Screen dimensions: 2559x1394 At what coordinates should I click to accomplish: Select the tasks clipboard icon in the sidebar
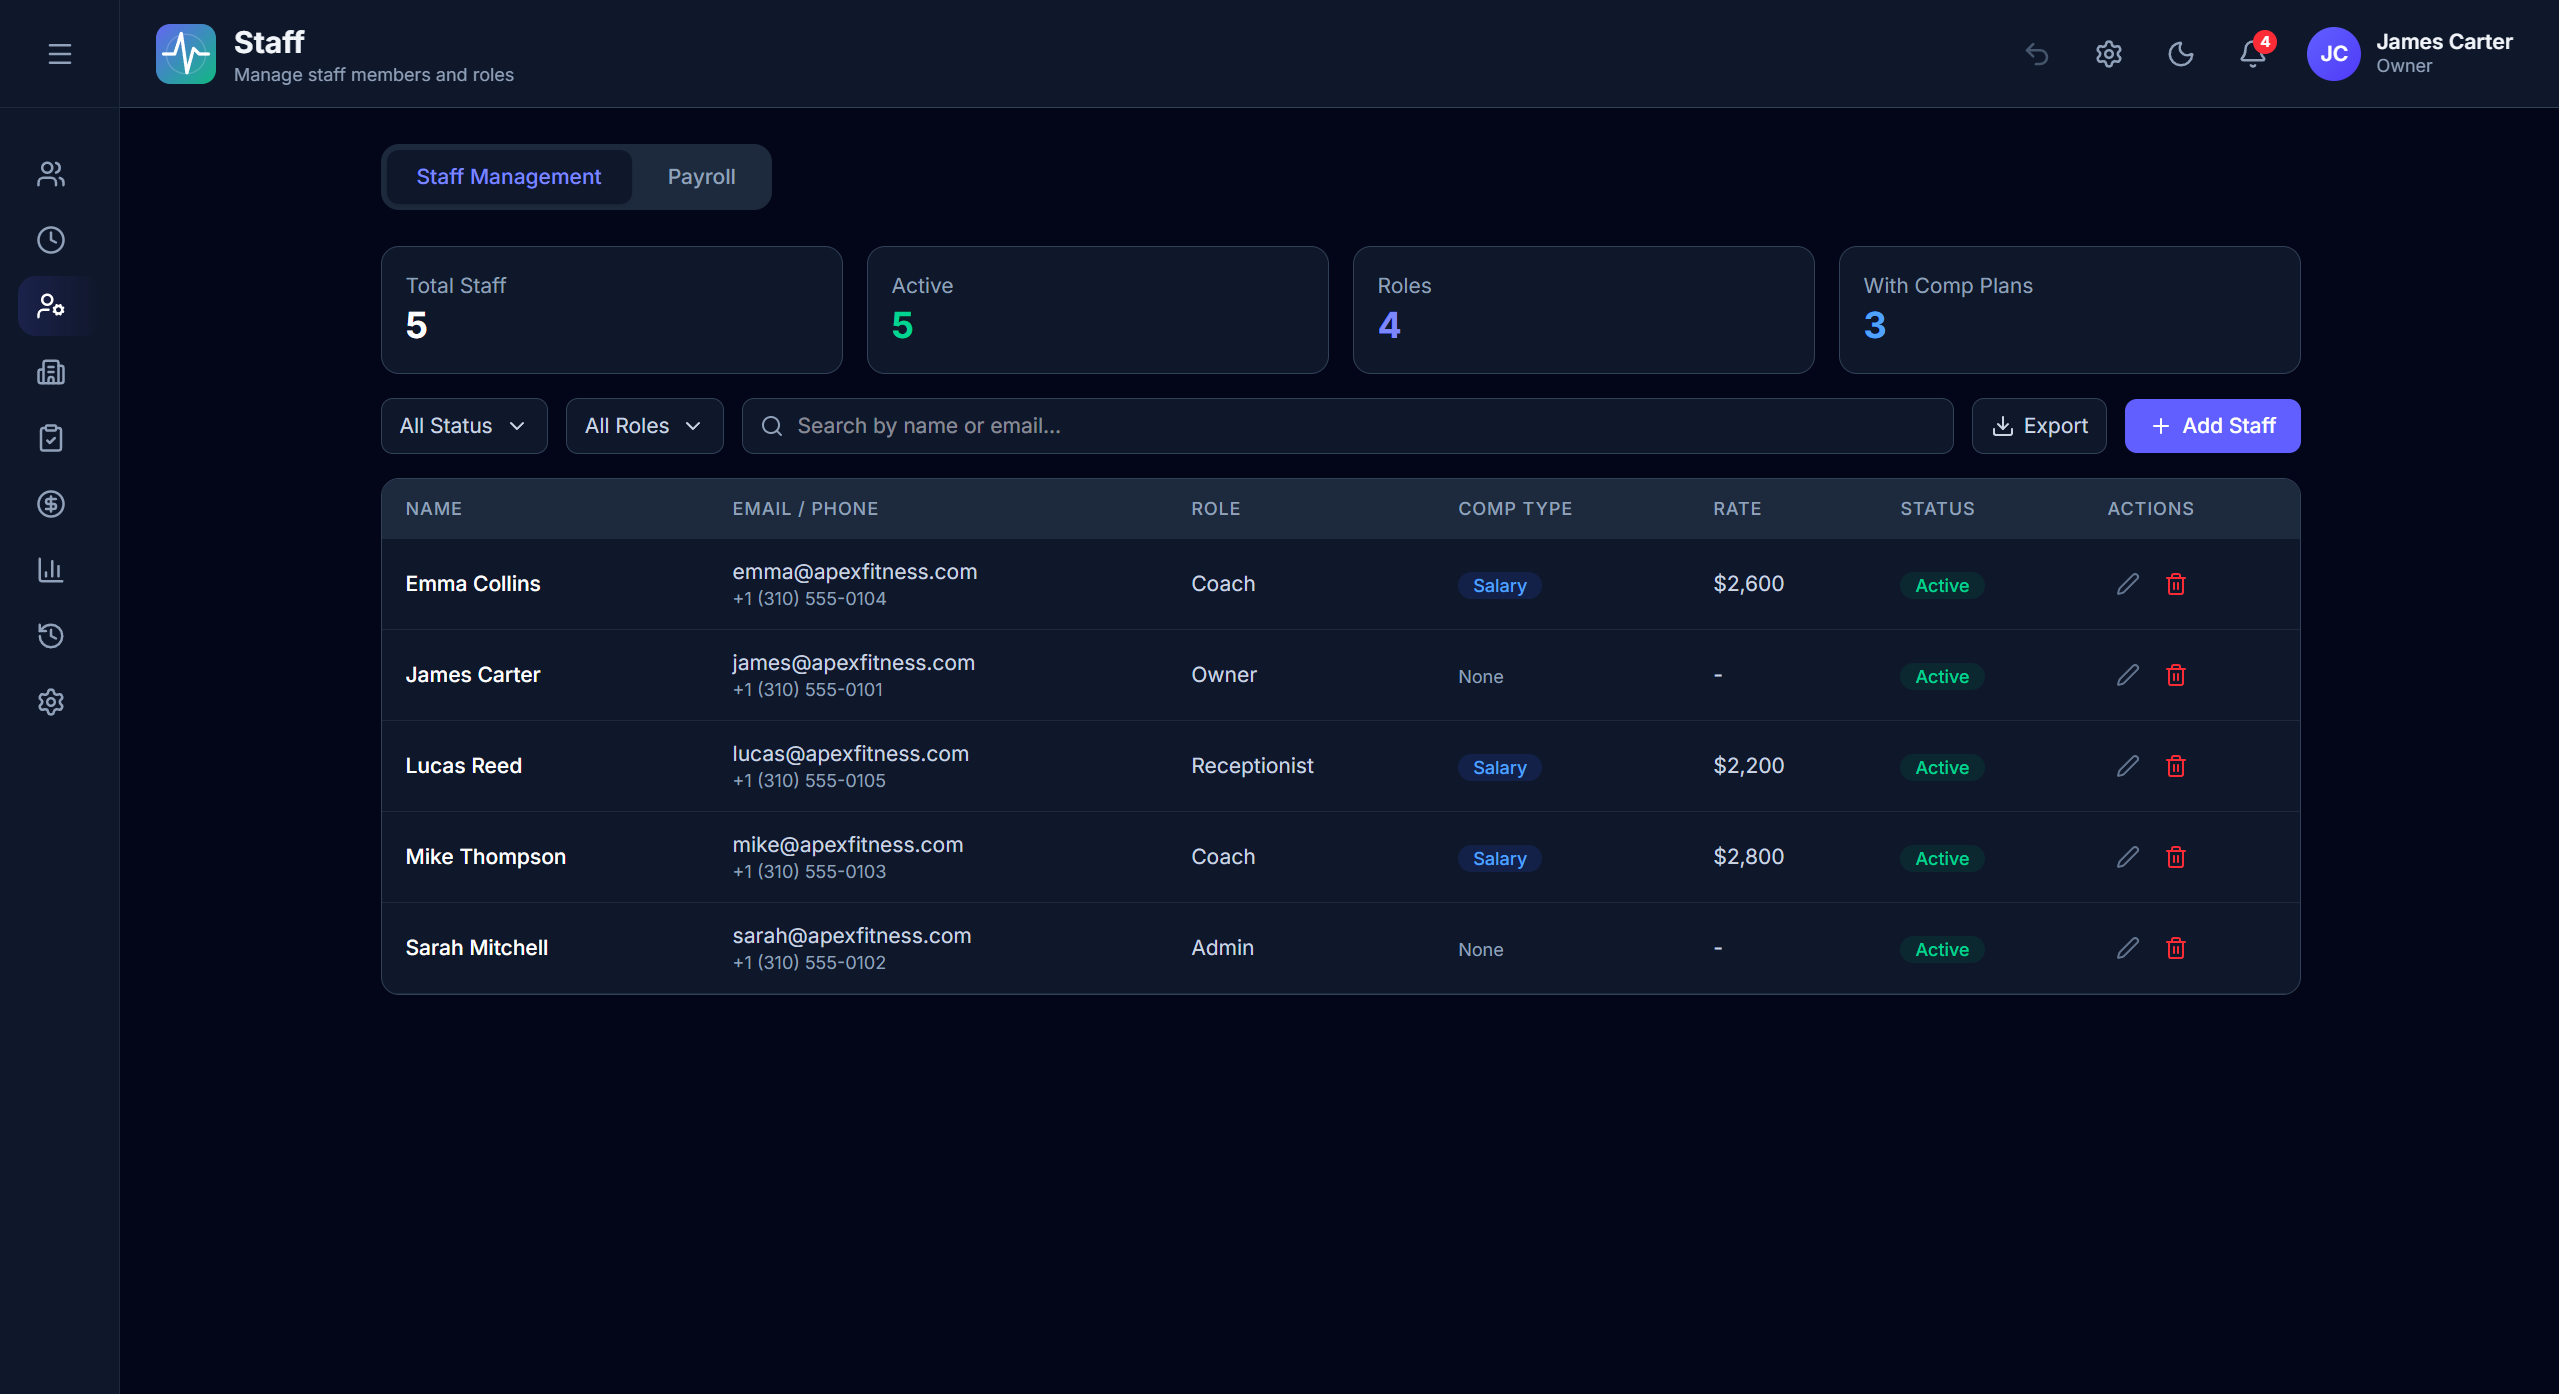coord(50,437)
